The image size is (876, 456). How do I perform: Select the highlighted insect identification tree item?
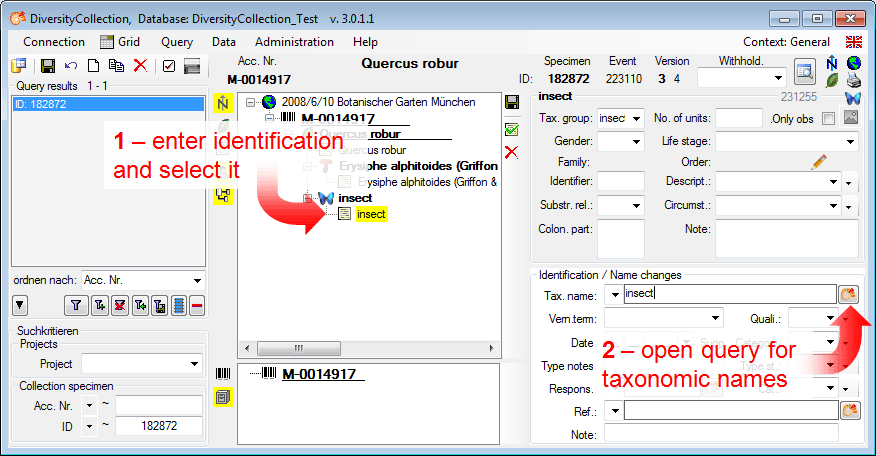click(370, 214)
